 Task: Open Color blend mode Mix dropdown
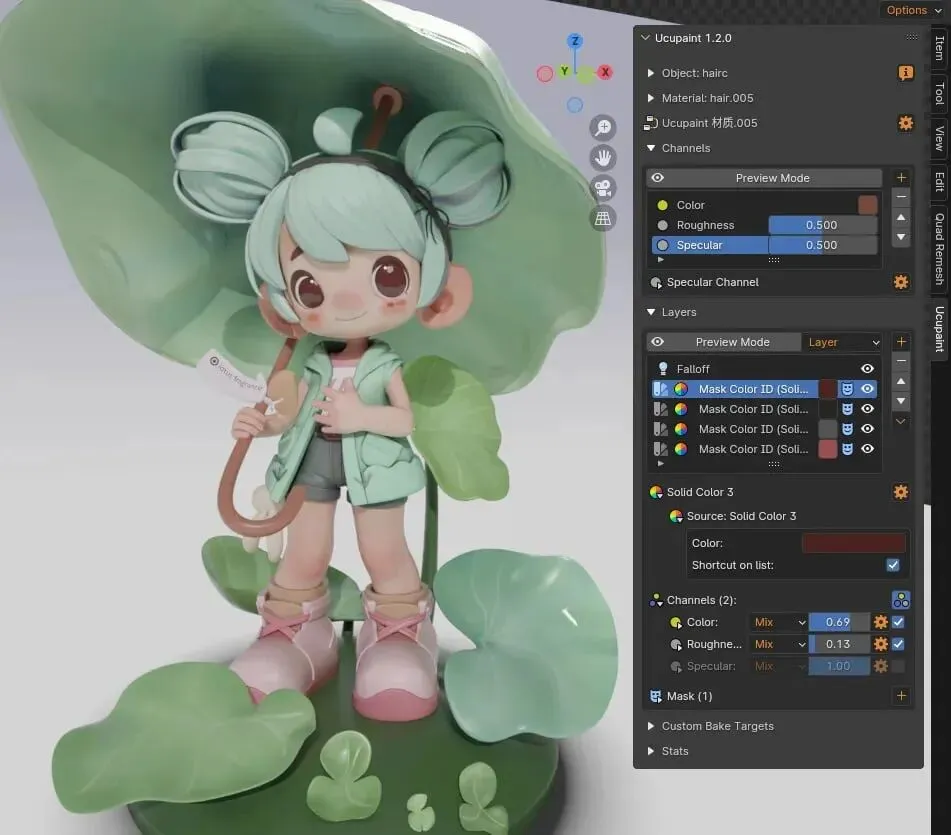[779, 622]
